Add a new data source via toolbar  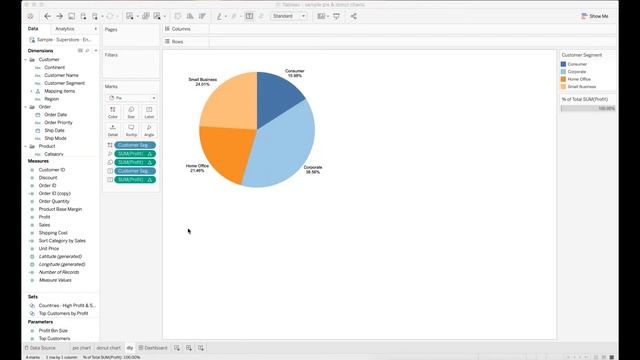click(83, 16)
